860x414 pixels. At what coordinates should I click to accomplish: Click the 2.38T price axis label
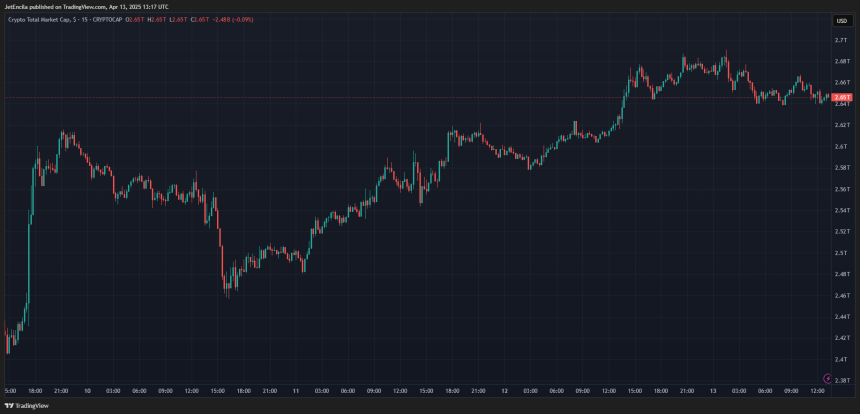tap(842, 380)
